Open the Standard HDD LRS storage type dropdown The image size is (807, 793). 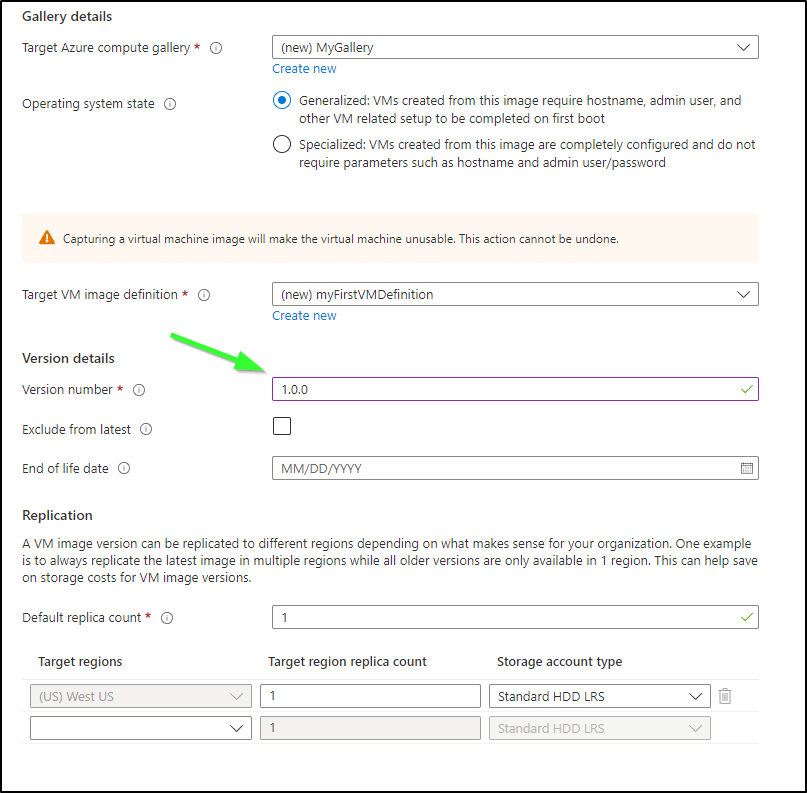(600, 696)
